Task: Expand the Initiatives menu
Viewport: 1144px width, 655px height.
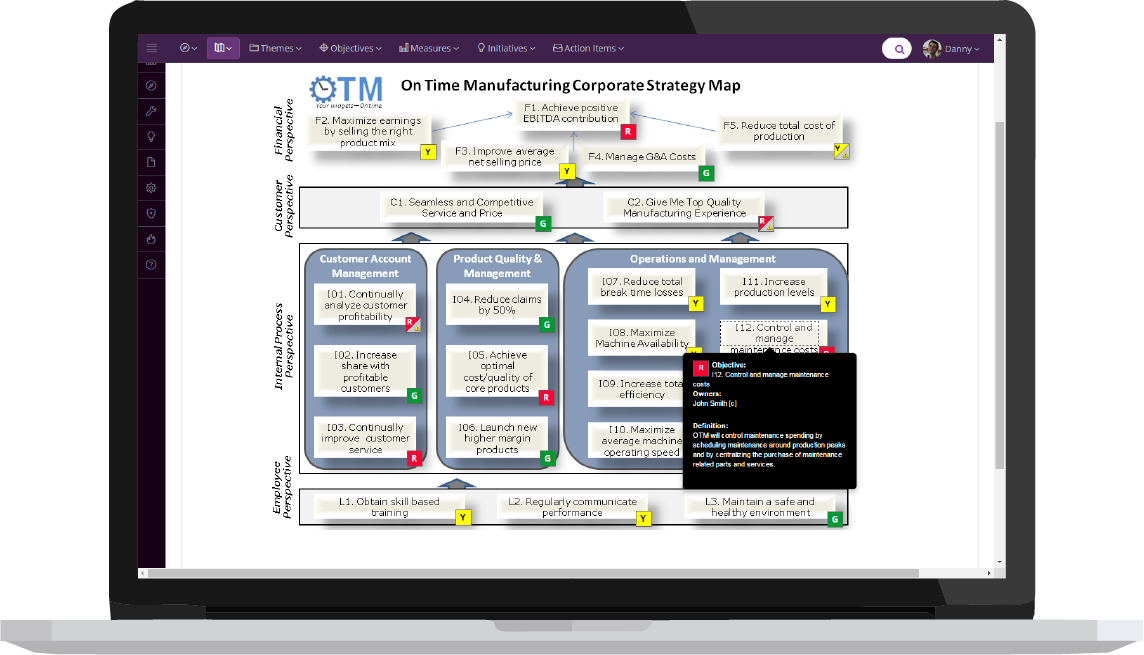Action: coord(506,48)
